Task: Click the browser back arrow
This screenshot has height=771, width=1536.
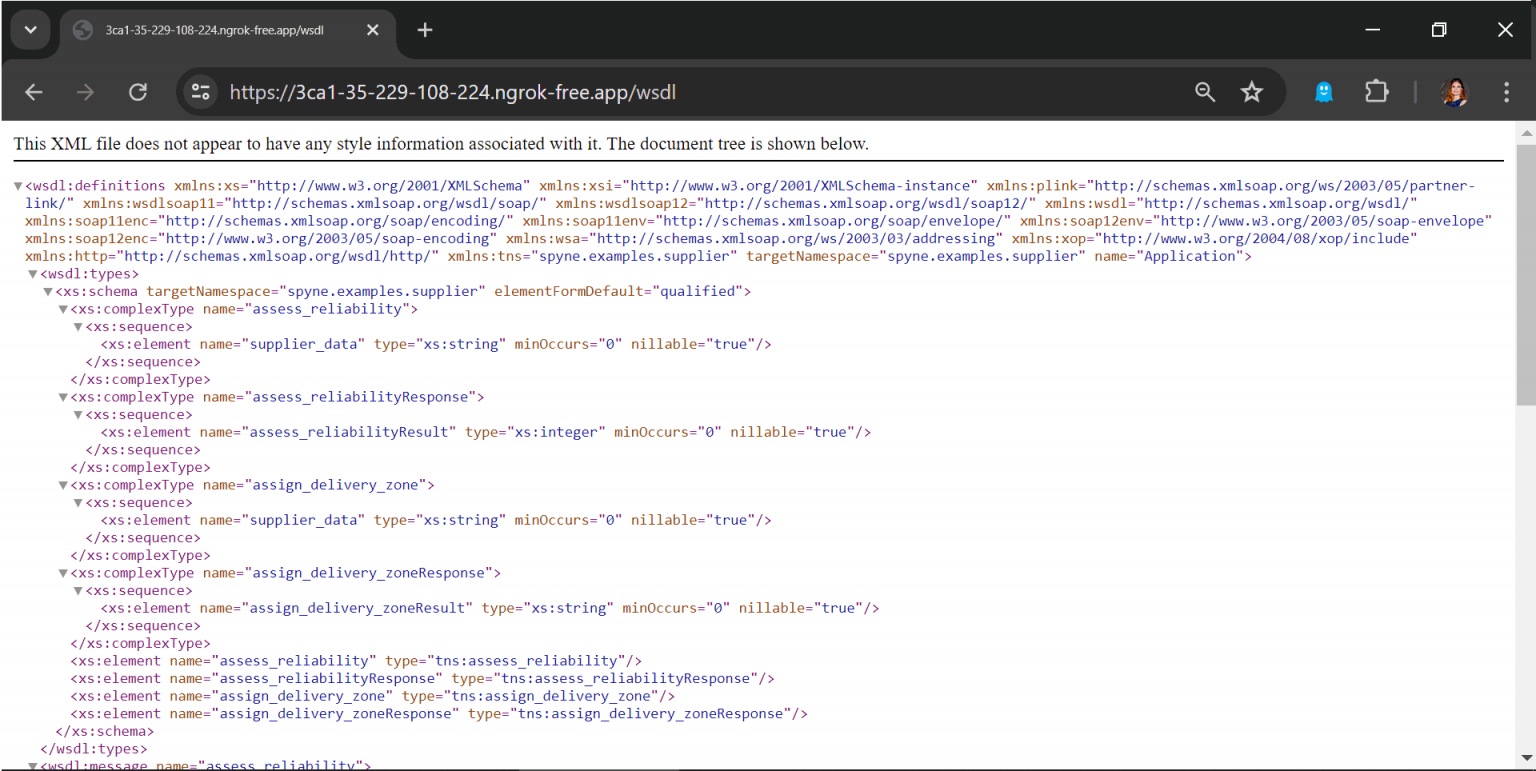Action: (34, 92)
